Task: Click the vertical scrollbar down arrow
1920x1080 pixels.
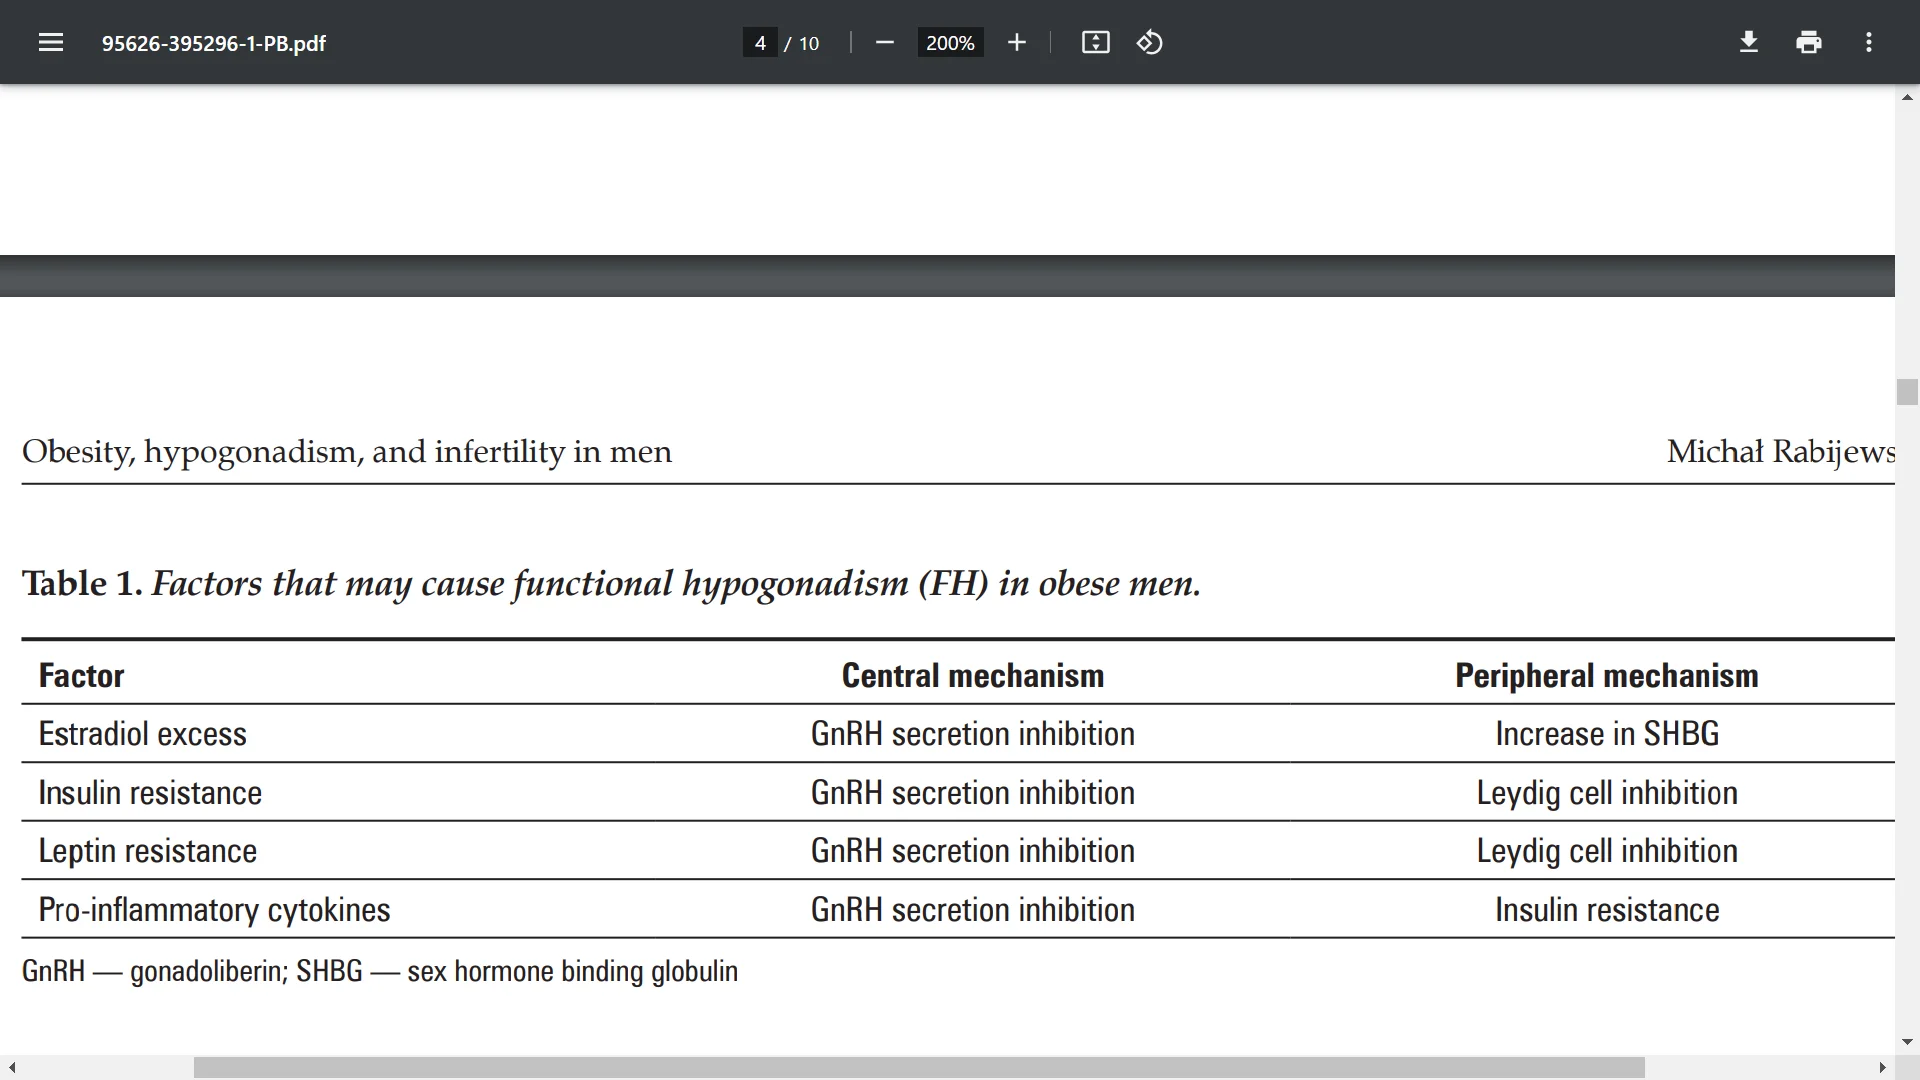Action: point(1907,1042)
